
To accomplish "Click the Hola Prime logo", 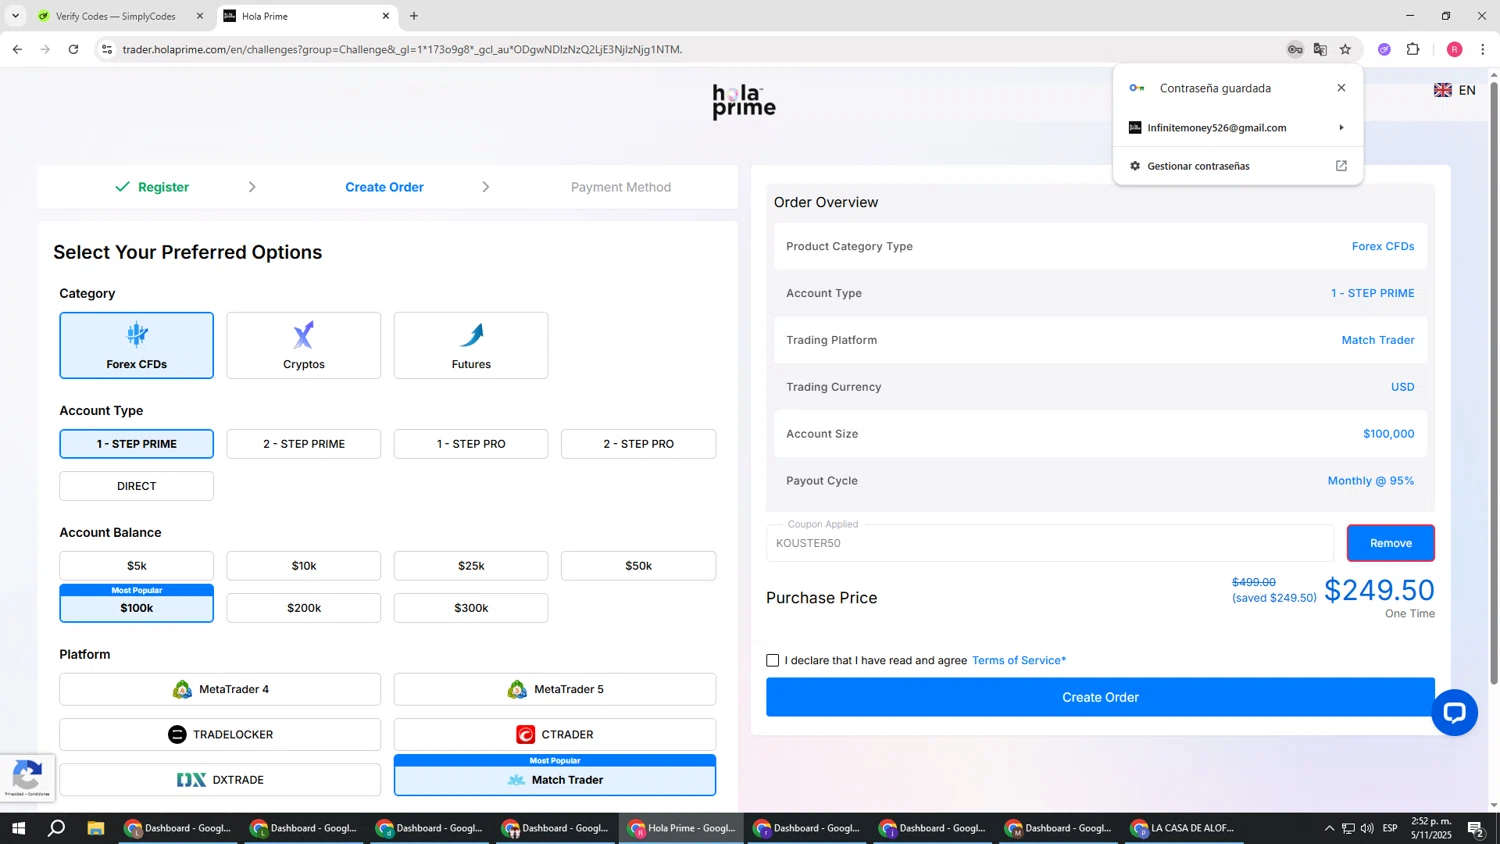I will coord(744,102).
